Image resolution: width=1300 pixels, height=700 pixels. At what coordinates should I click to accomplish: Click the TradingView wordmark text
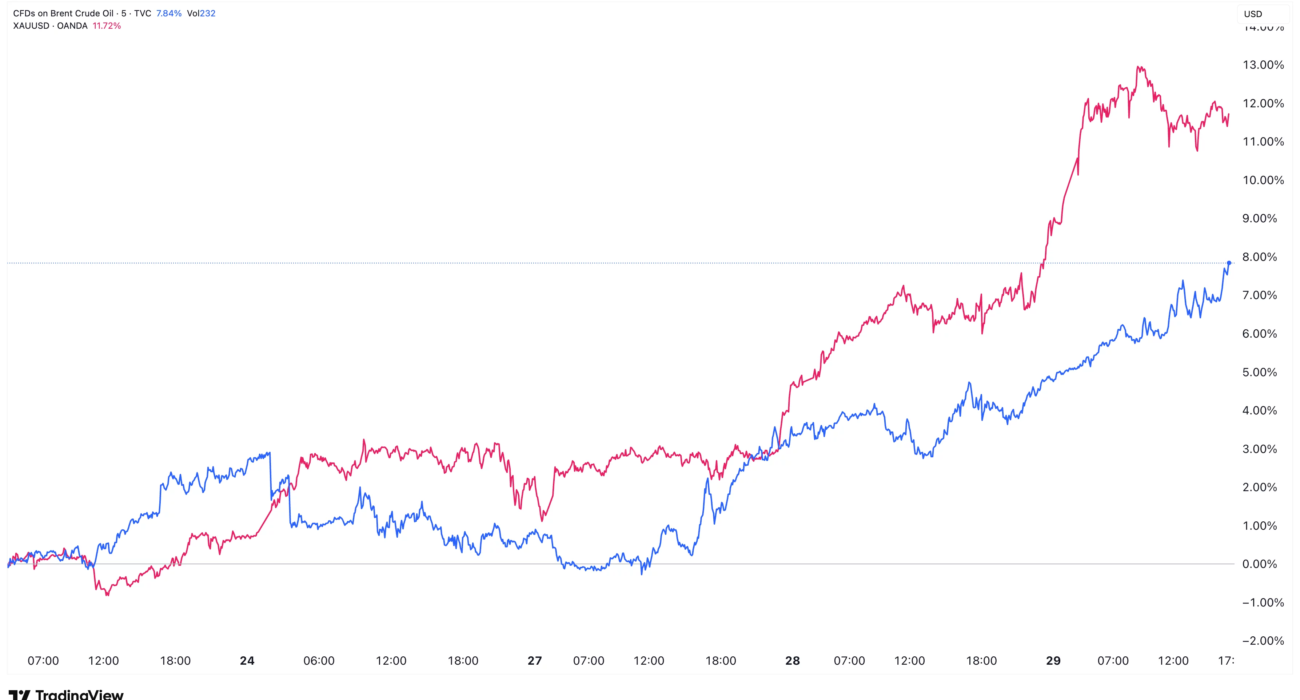point(79,693)
